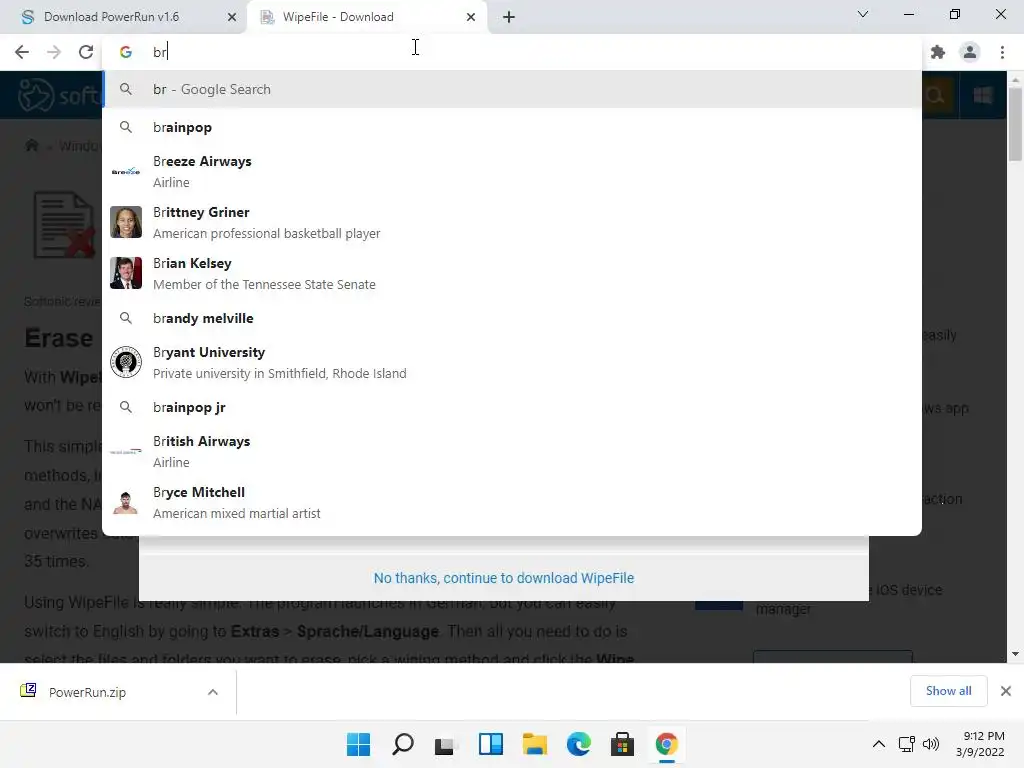Select the Brittney Griner suggestion
1024x768 pixels.
coord(512,223)
